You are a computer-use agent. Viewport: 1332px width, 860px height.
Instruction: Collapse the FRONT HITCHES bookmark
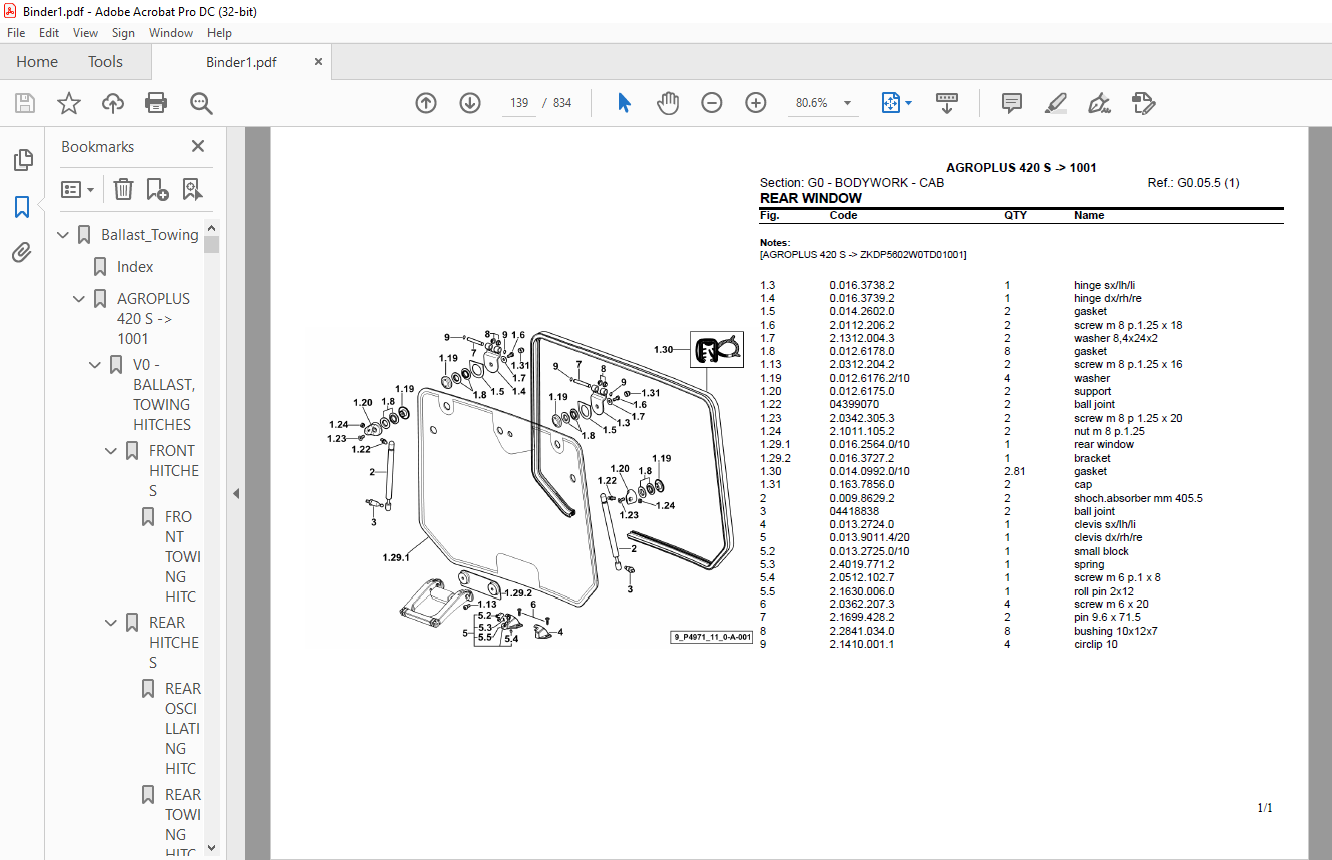click(x=112, y=451)
